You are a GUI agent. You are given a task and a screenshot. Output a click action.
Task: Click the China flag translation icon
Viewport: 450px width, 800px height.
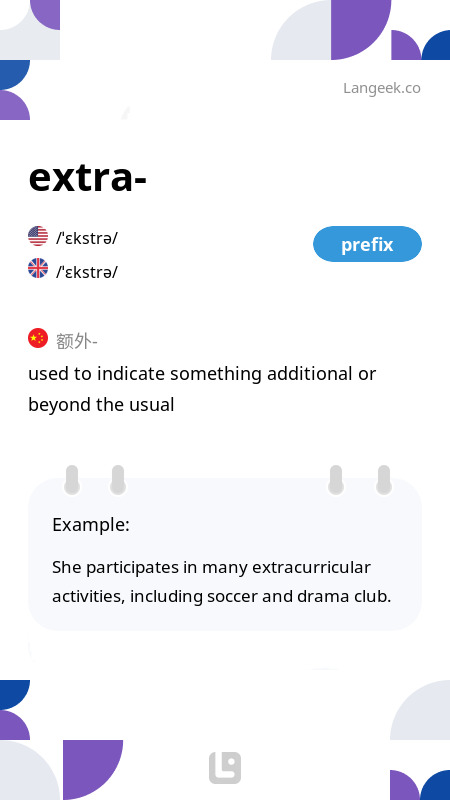(38, 338)
